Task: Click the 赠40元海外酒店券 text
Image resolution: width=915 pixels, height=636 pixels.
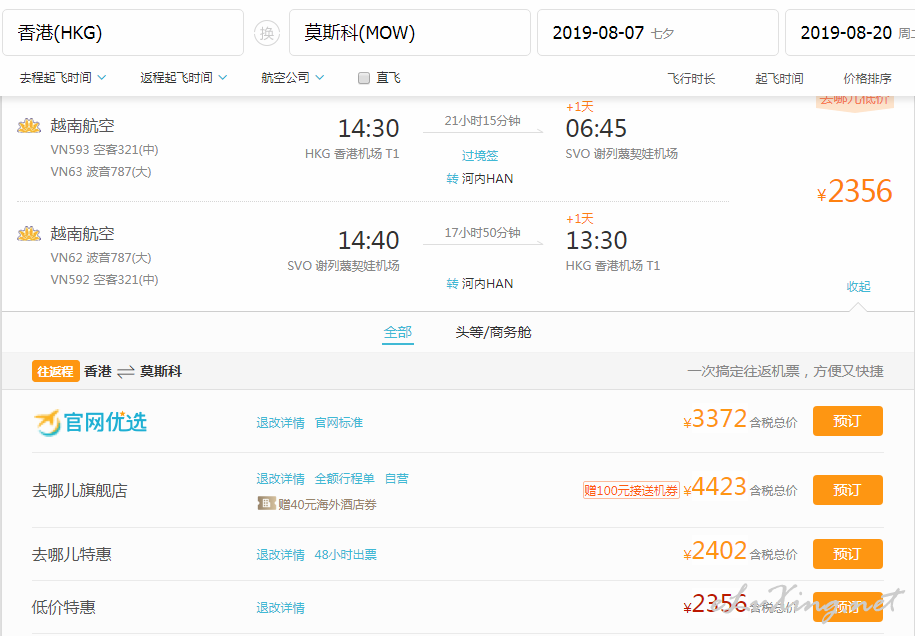Action: point(327,504)
